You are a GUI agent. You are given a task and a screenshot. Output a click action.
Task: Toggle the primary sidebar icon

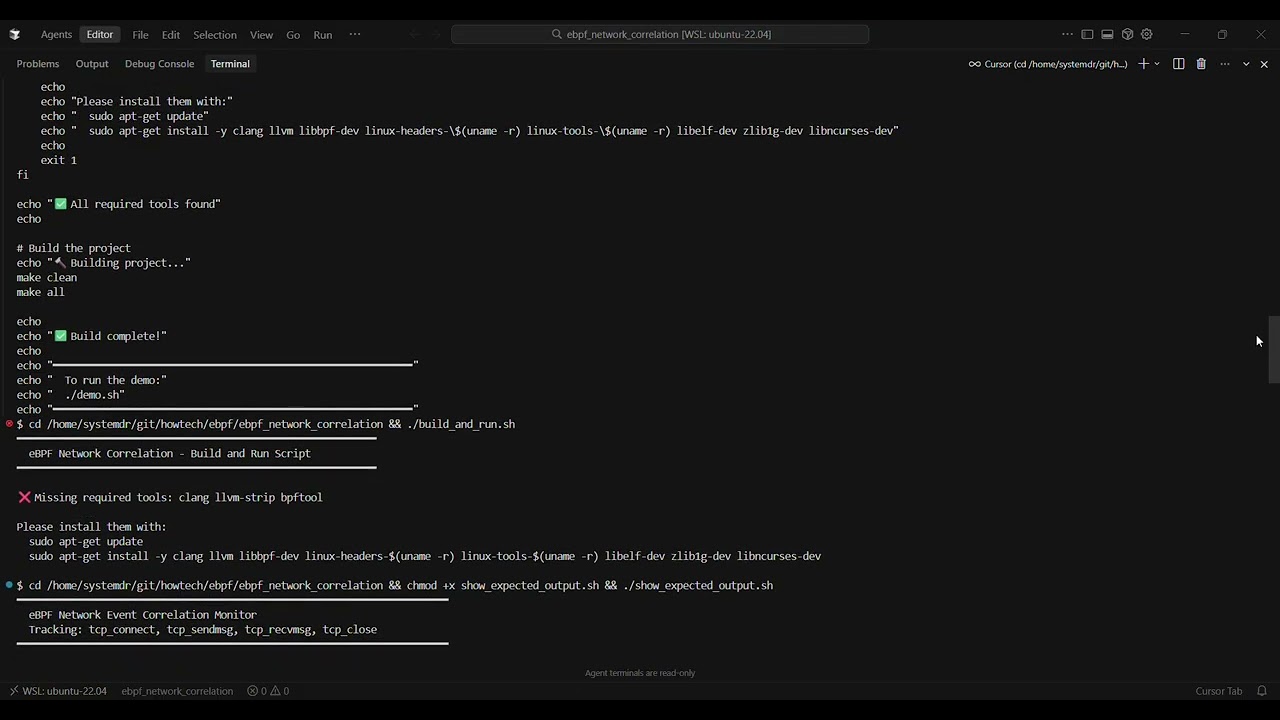[x=1087, y=34]
